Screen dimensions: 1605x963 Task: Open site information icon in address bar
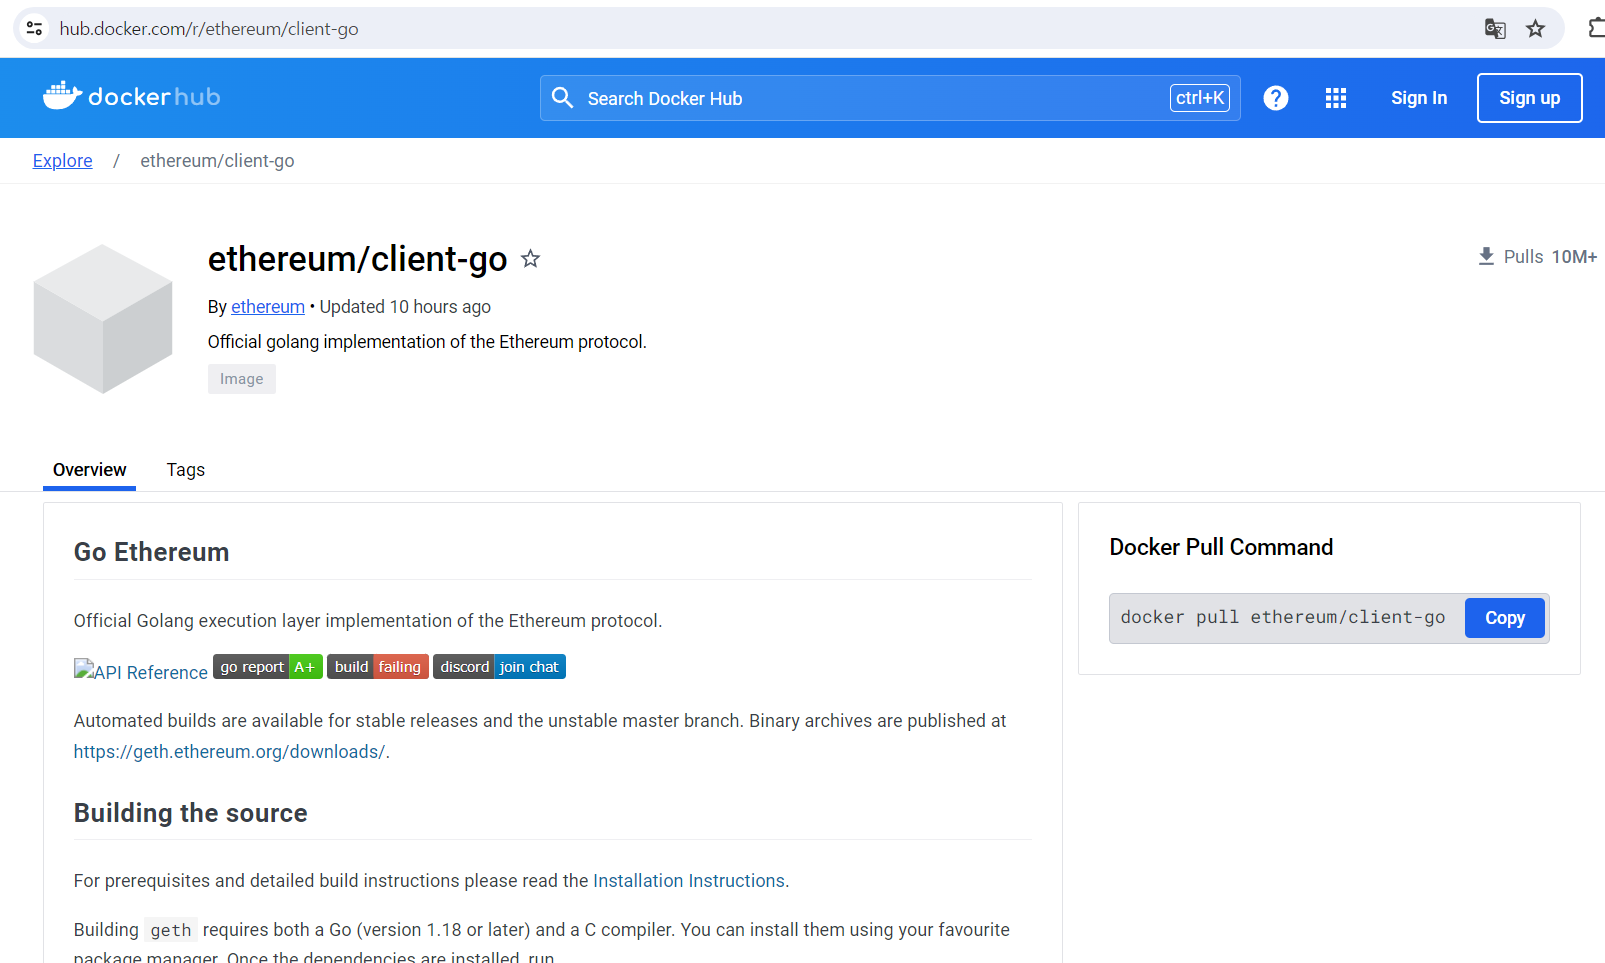click(34, 28)
